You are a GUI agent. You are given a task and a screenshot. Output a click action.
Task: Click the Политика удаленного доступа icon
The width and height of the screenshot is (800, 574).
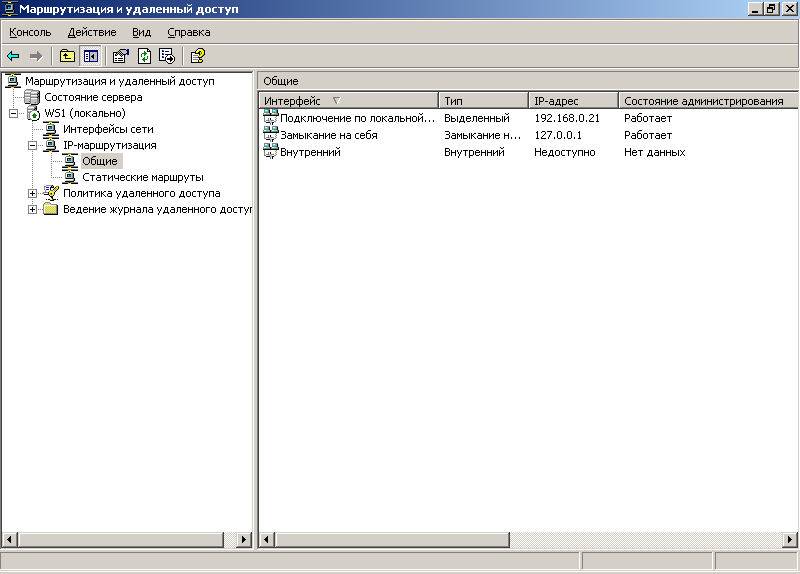point(51,193)
